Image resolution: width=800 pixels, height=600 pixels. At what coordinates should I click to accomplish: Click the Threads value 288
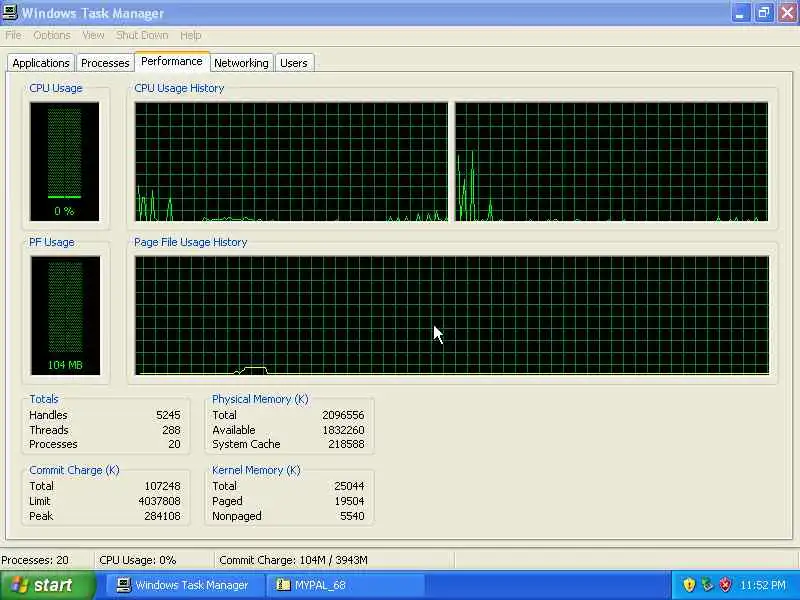[171, 430]
